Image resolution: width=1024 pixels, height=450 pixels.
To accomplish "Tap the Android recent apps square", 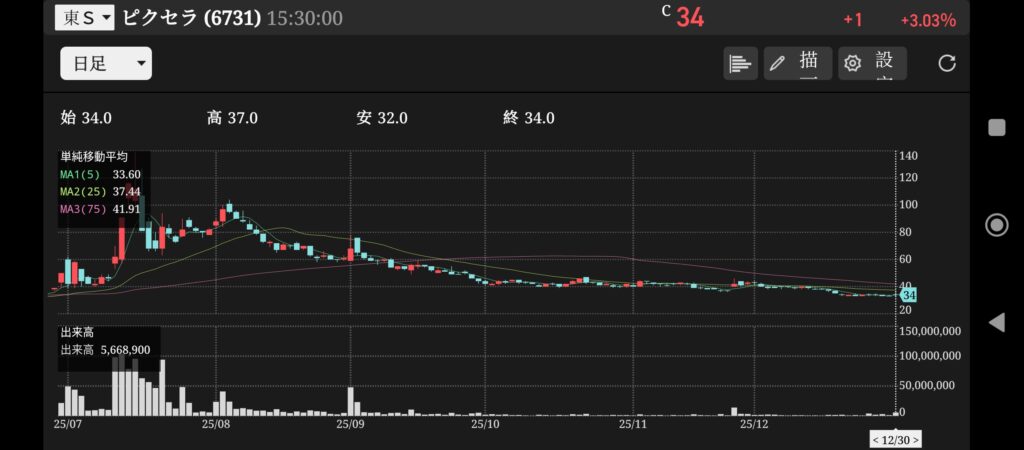I will [x=996, y=127].
